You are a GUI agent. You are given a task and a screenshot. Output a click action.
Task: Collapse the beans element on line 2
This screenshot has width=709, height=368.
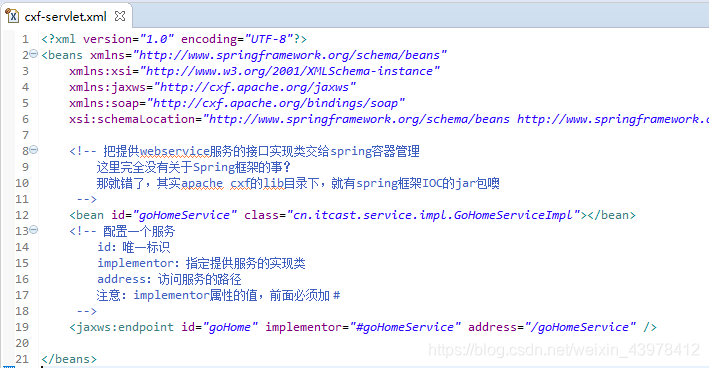click(33, 54)
